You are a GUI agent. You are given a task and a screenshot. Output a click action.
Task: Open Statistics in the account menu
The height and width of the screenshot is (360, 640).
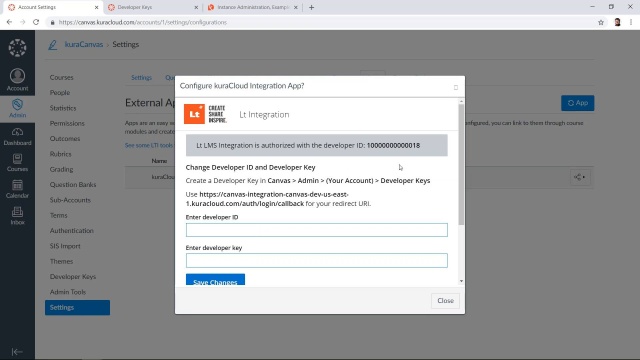pyautogui.click(x=63, y=108)
